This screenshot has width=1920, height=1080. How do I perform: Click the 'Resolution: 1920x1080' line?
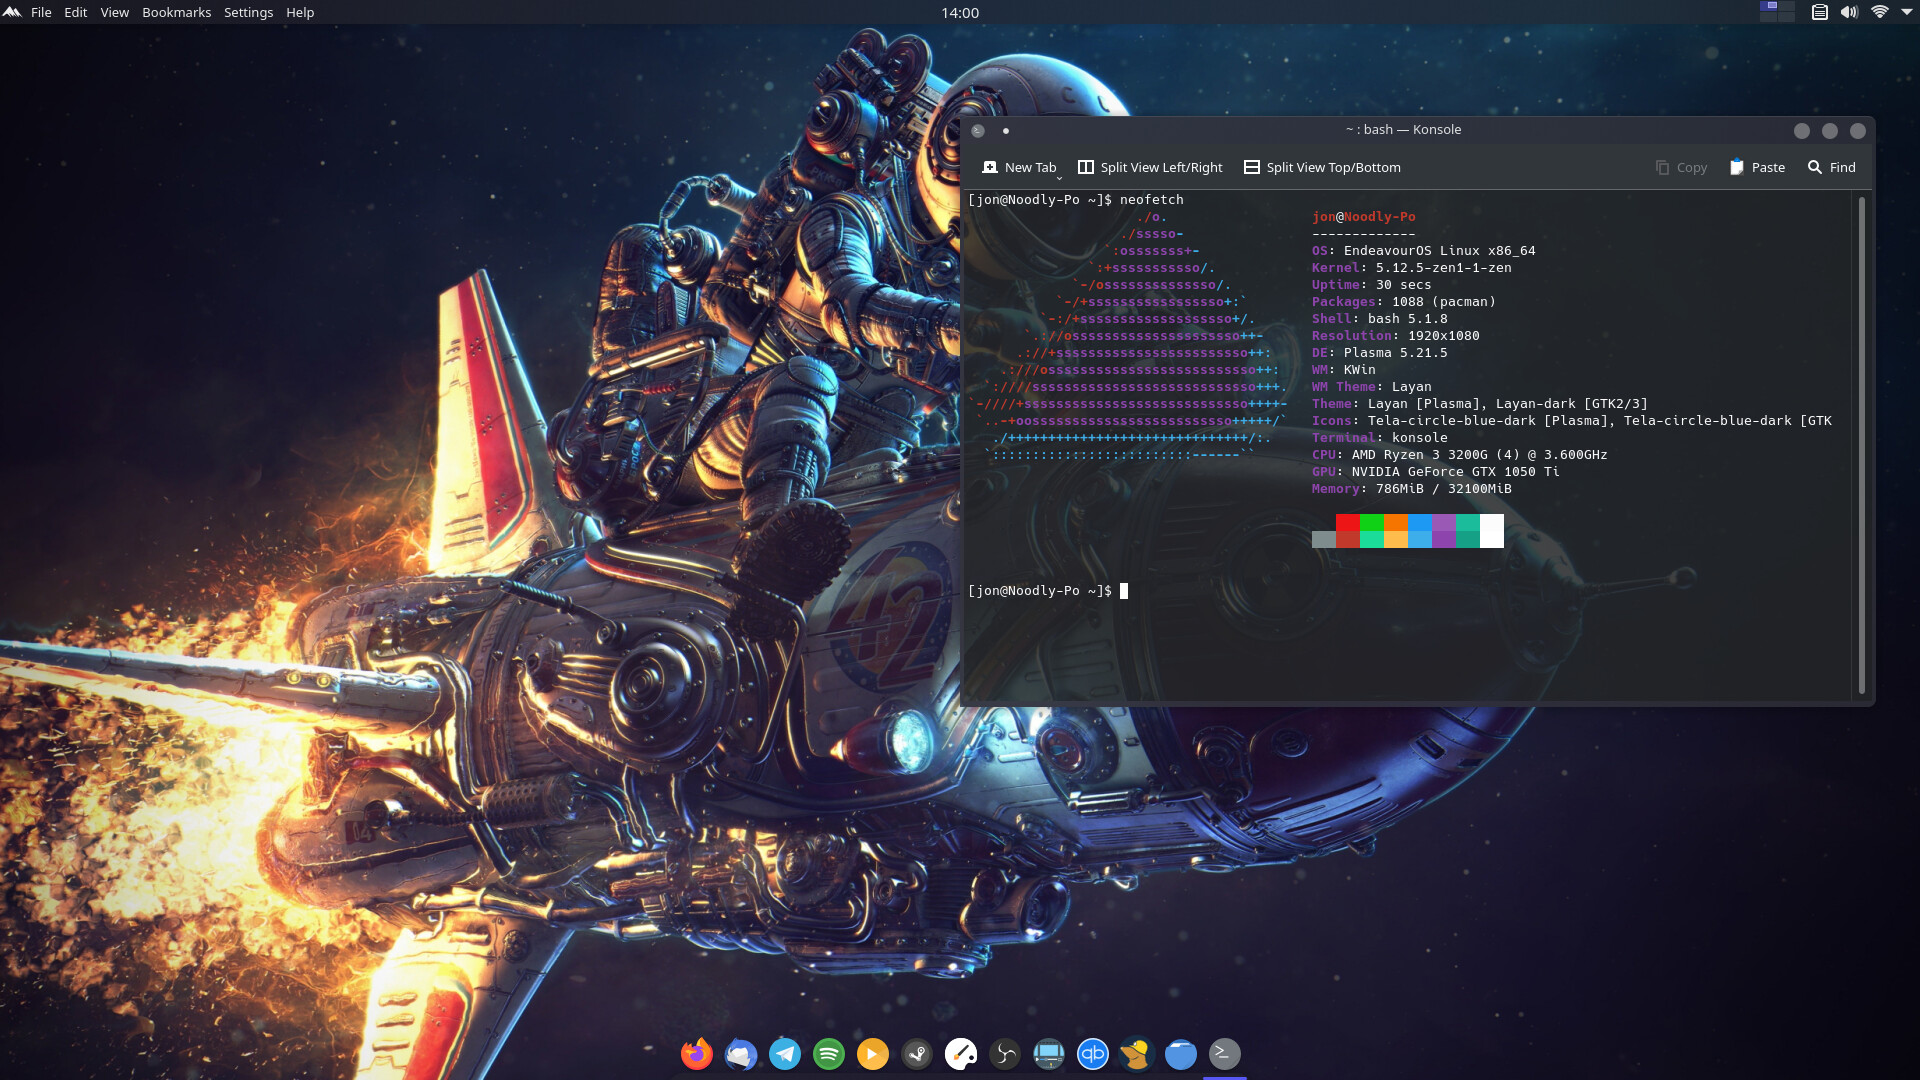tap(1395, 336)
